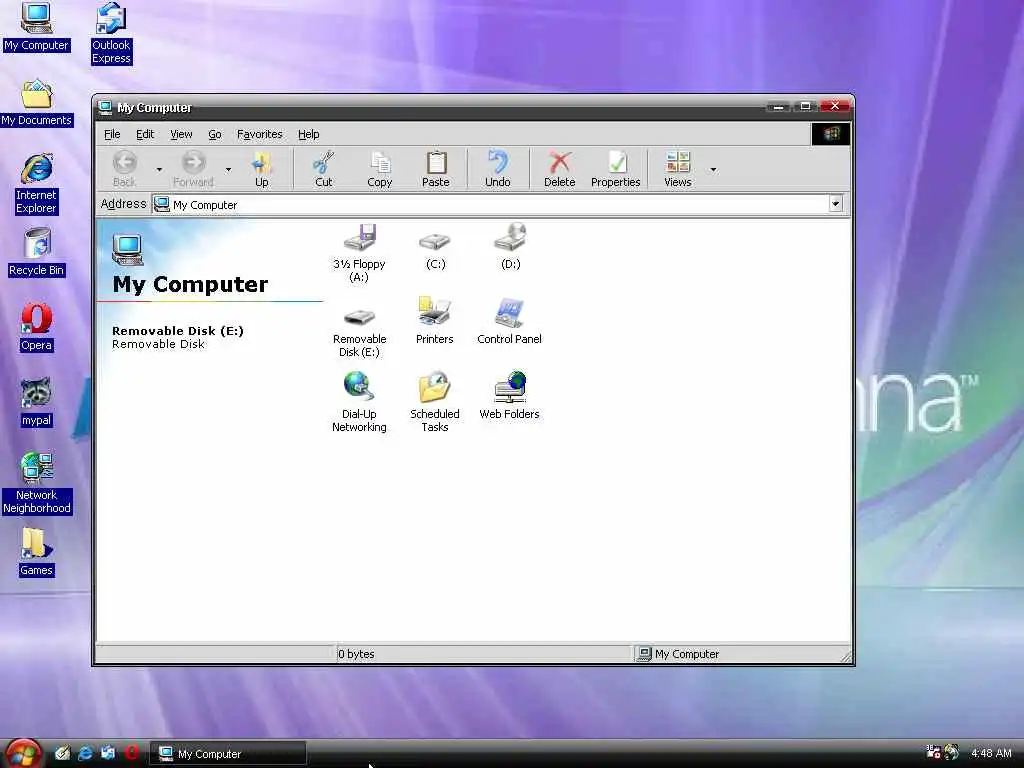The height and width of the screenshot is (768, 1024).
Task: Select the Games folder desktop icon
Action: pyautogui.click(x=37, y=552)
